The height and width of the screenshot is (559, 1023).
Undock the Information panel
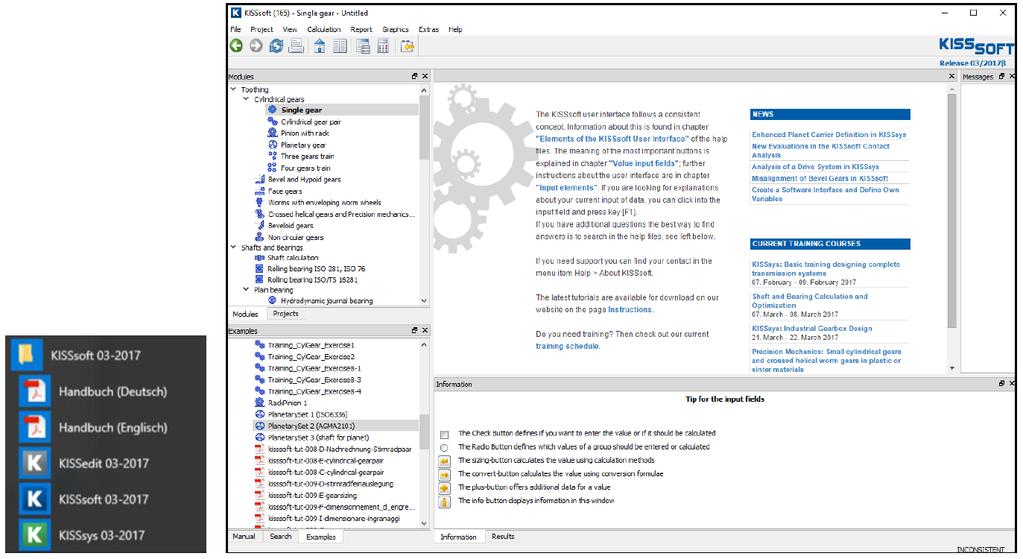(x=1001, y=384)
